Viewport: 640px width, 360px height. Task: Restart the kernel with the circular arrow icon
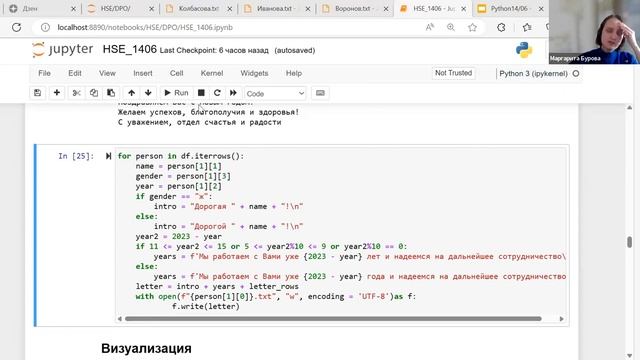tap(217, 93)
